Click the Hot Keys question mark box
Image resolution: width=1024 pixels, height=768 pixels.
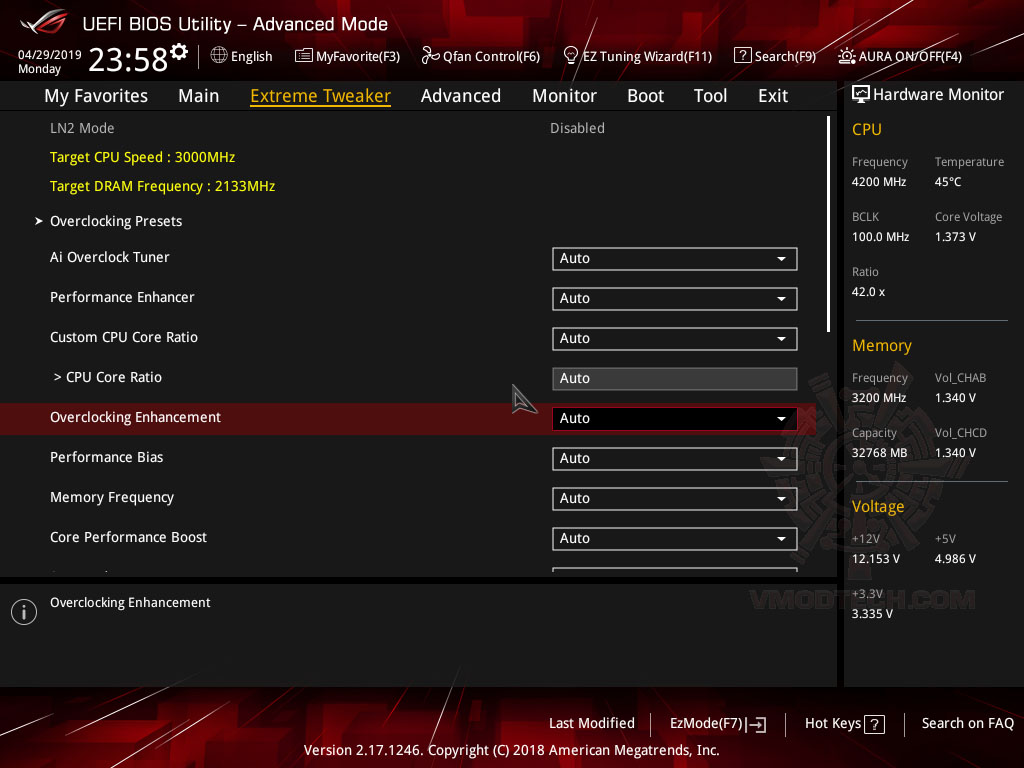[x=874, y=724]
